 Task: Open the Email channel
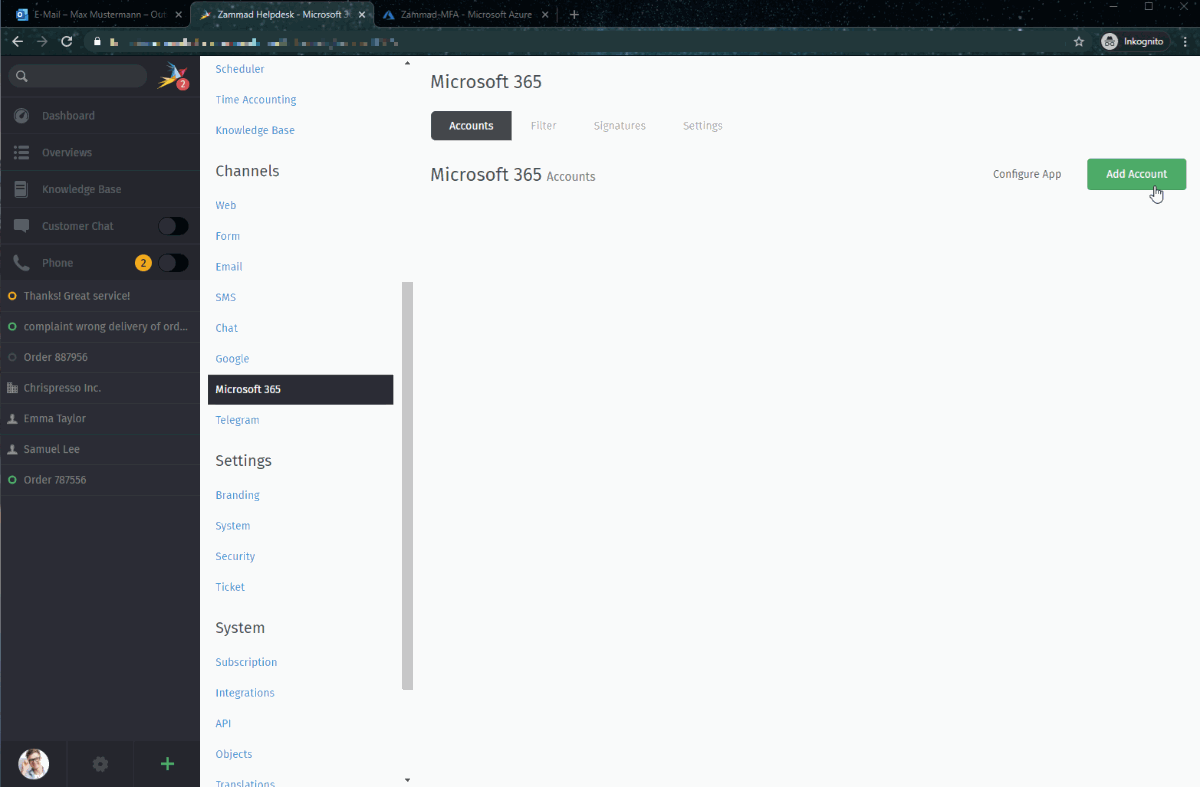click(229, 267)
